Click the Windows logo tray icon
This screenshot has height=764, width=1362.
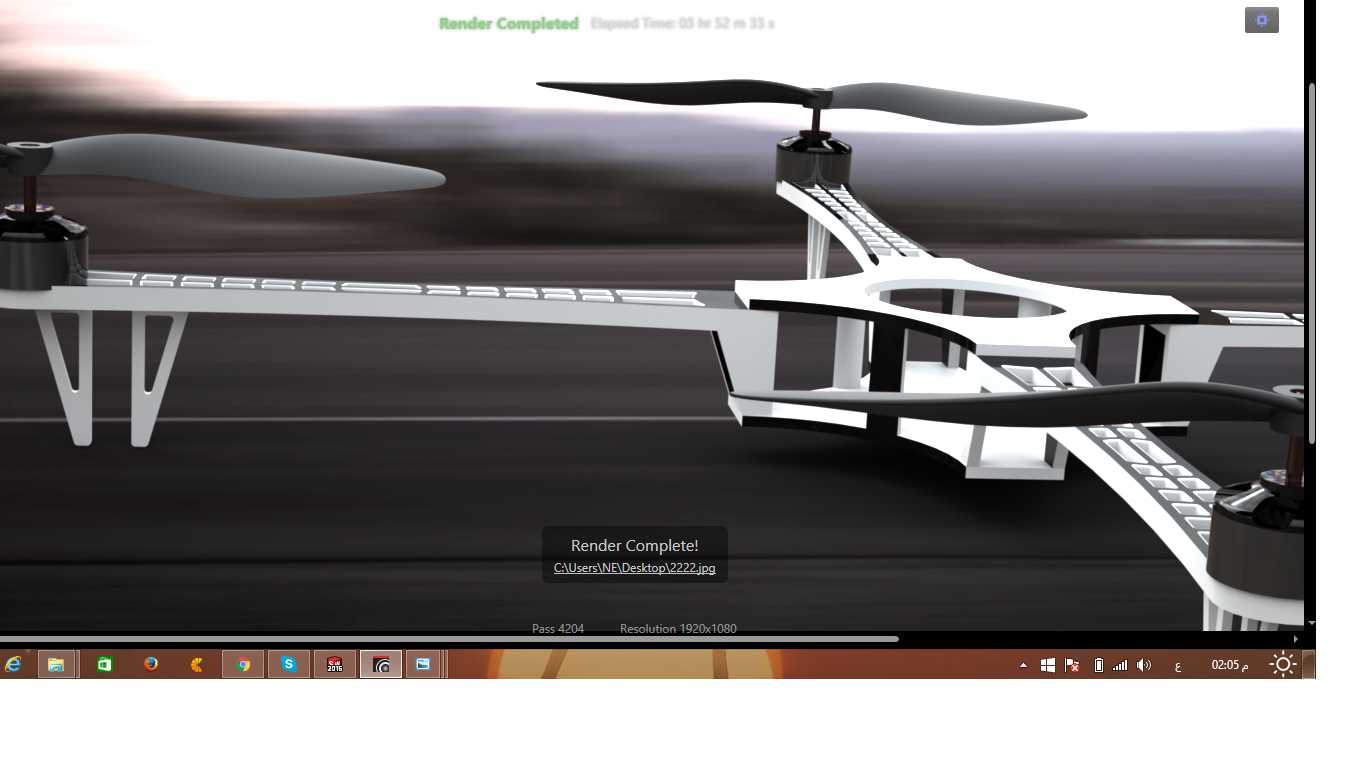pyautogui.click(x=1048, y=665)
